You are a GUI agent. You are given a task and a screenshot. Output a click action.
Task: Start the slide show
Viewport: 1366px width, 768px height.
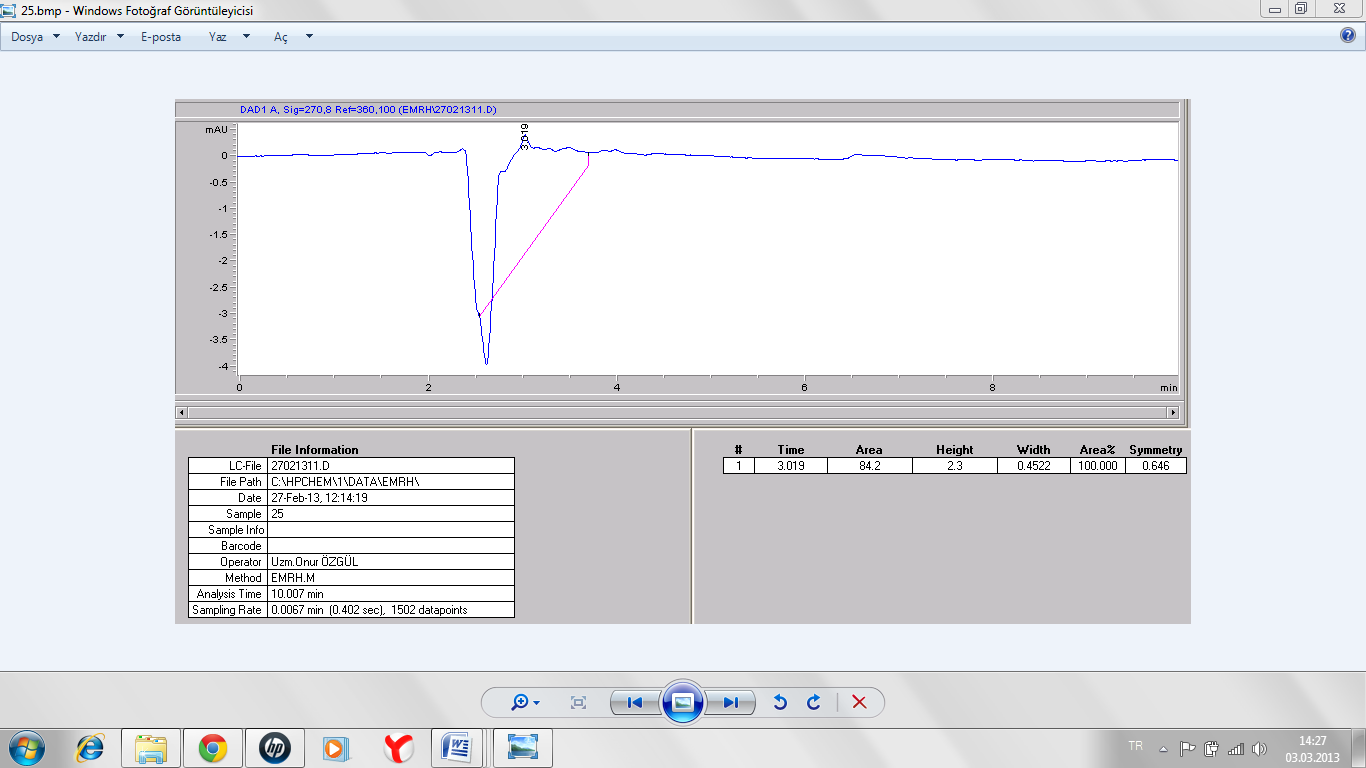683,703
